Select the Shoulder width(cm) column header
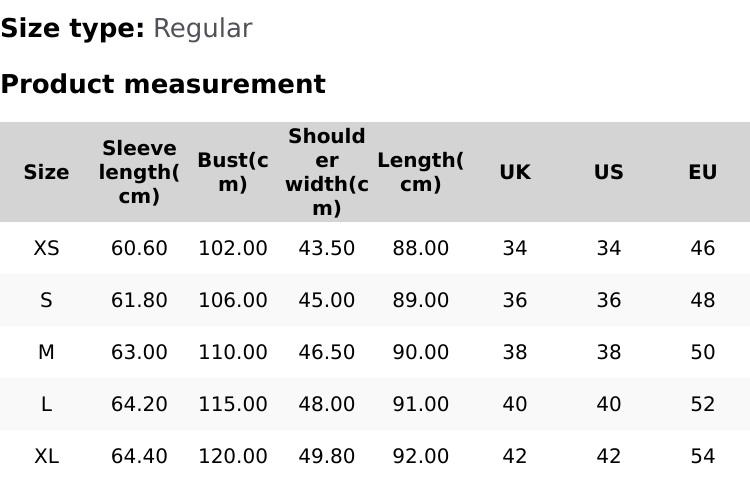 [327, 172]
